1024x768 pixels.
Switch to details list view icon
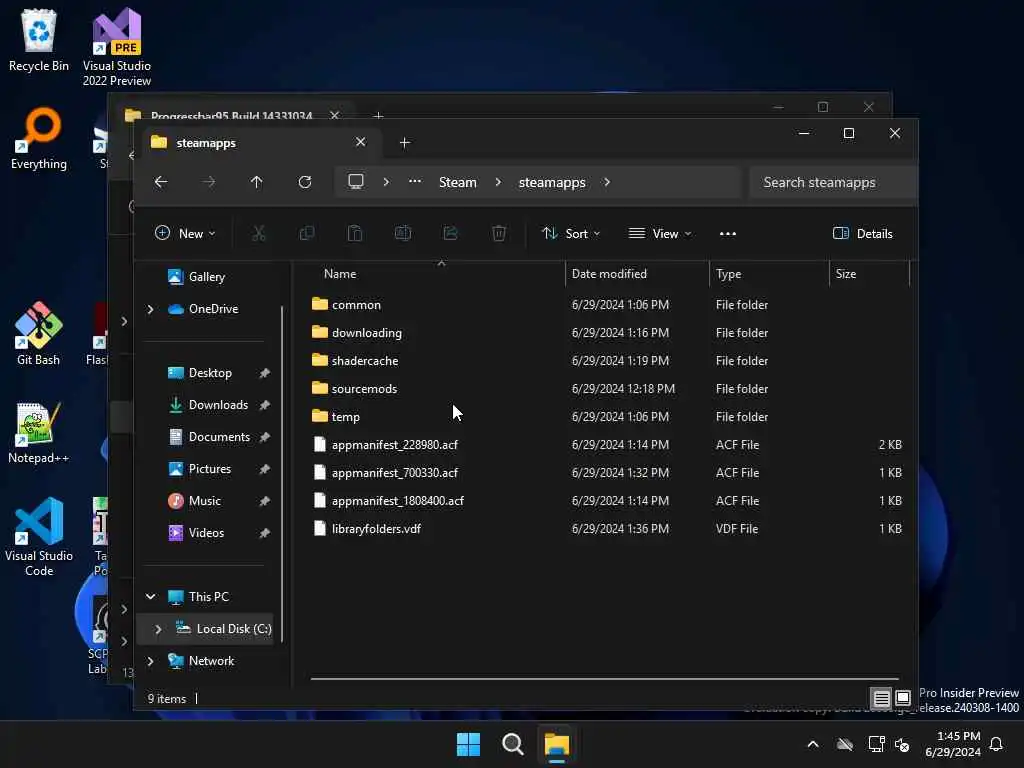(x=881, y=699)
